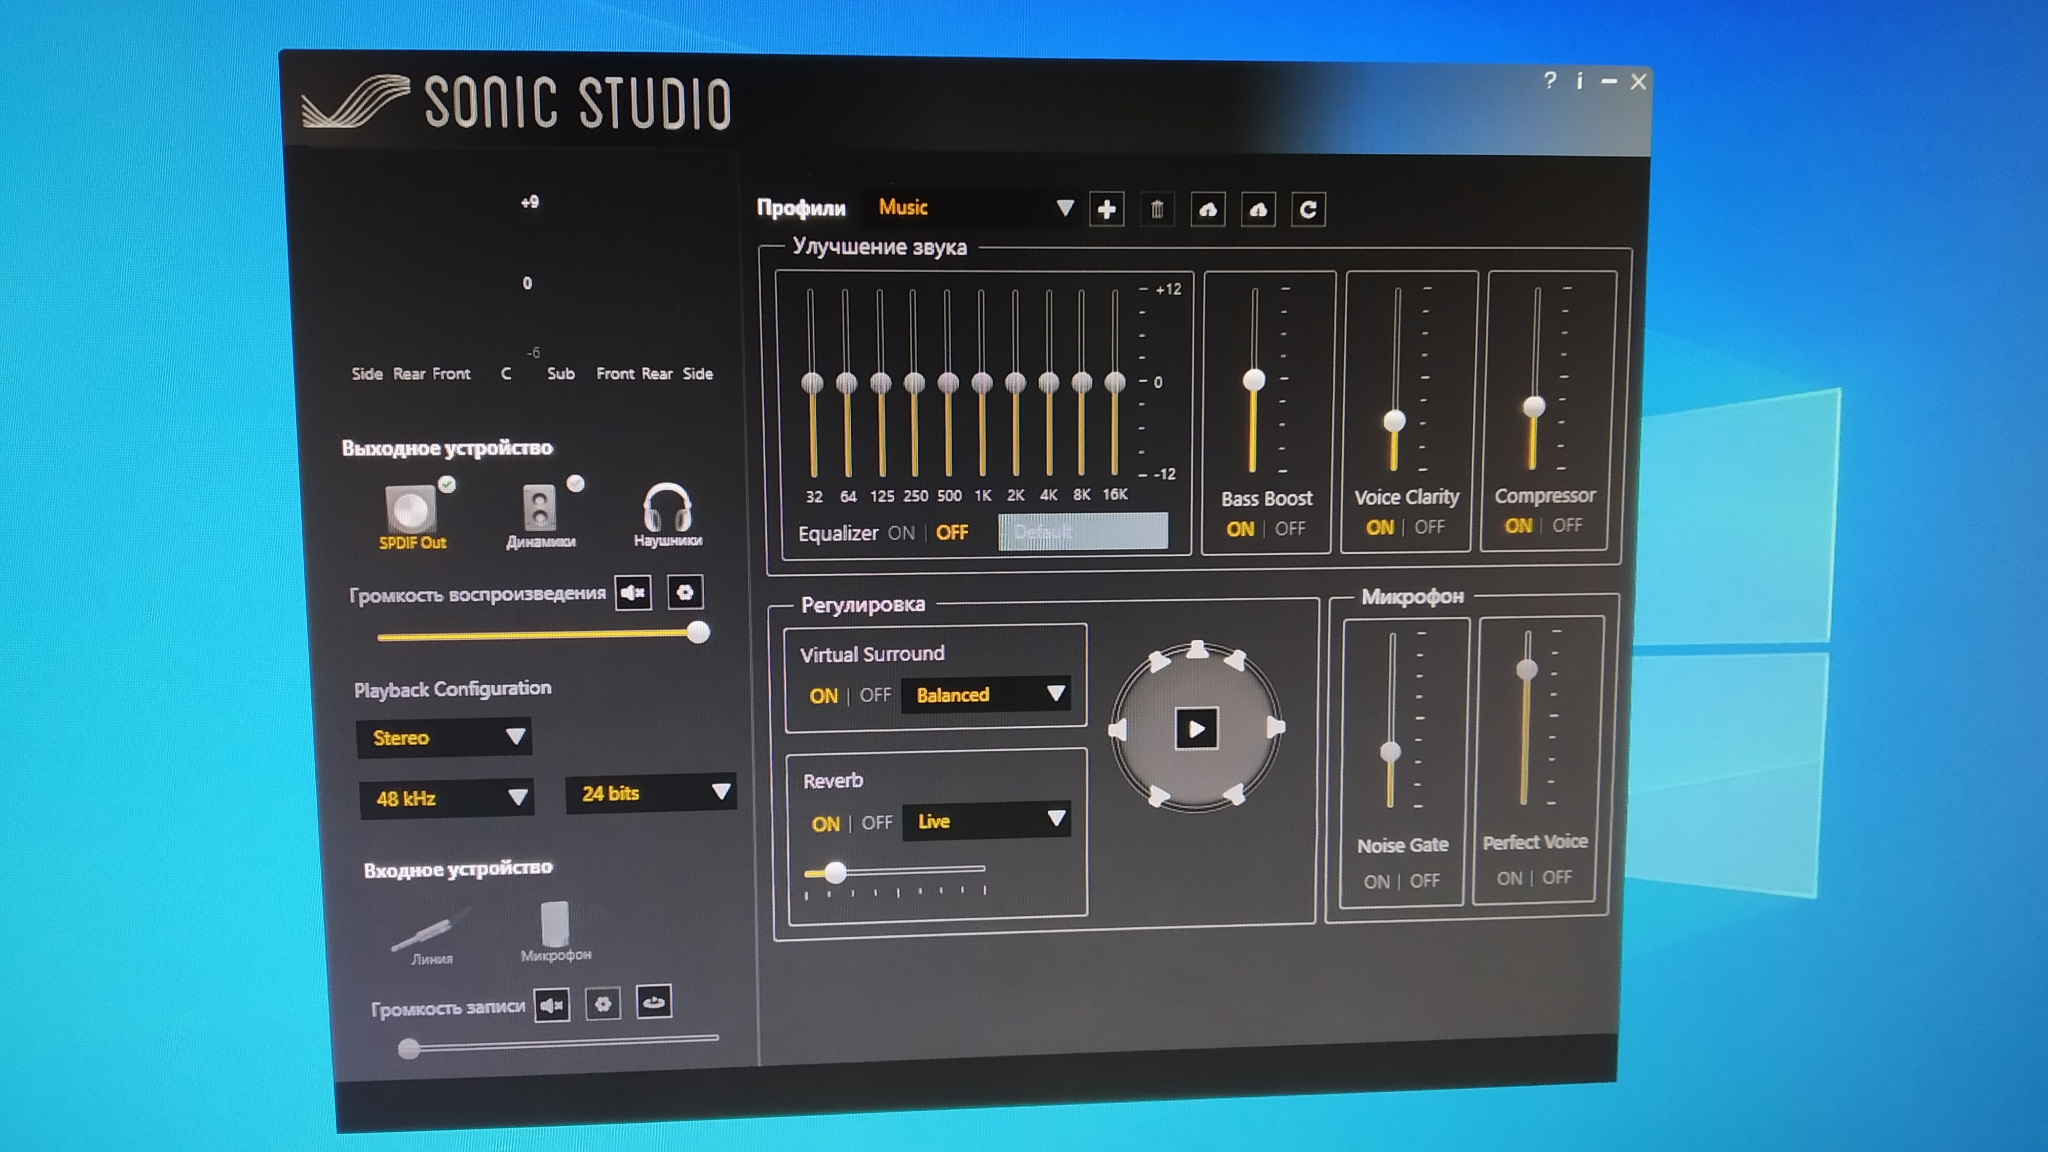This screenshot has height=1152, width=2048.
Task: Click Noise Gate OFF label
Action: pyautogui.click(x=1425, y=880)
